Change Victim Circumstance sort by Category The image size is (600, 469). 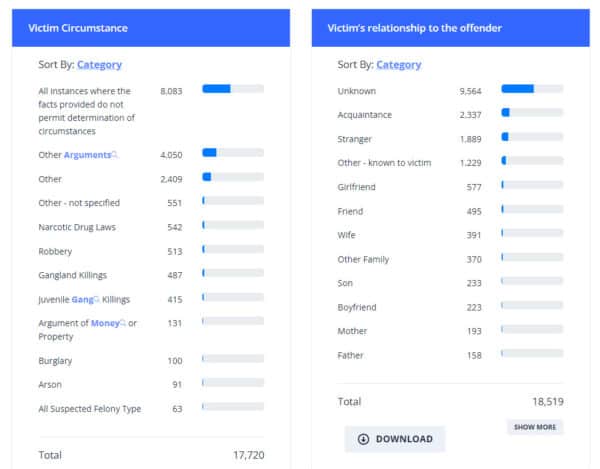(99, 65)
